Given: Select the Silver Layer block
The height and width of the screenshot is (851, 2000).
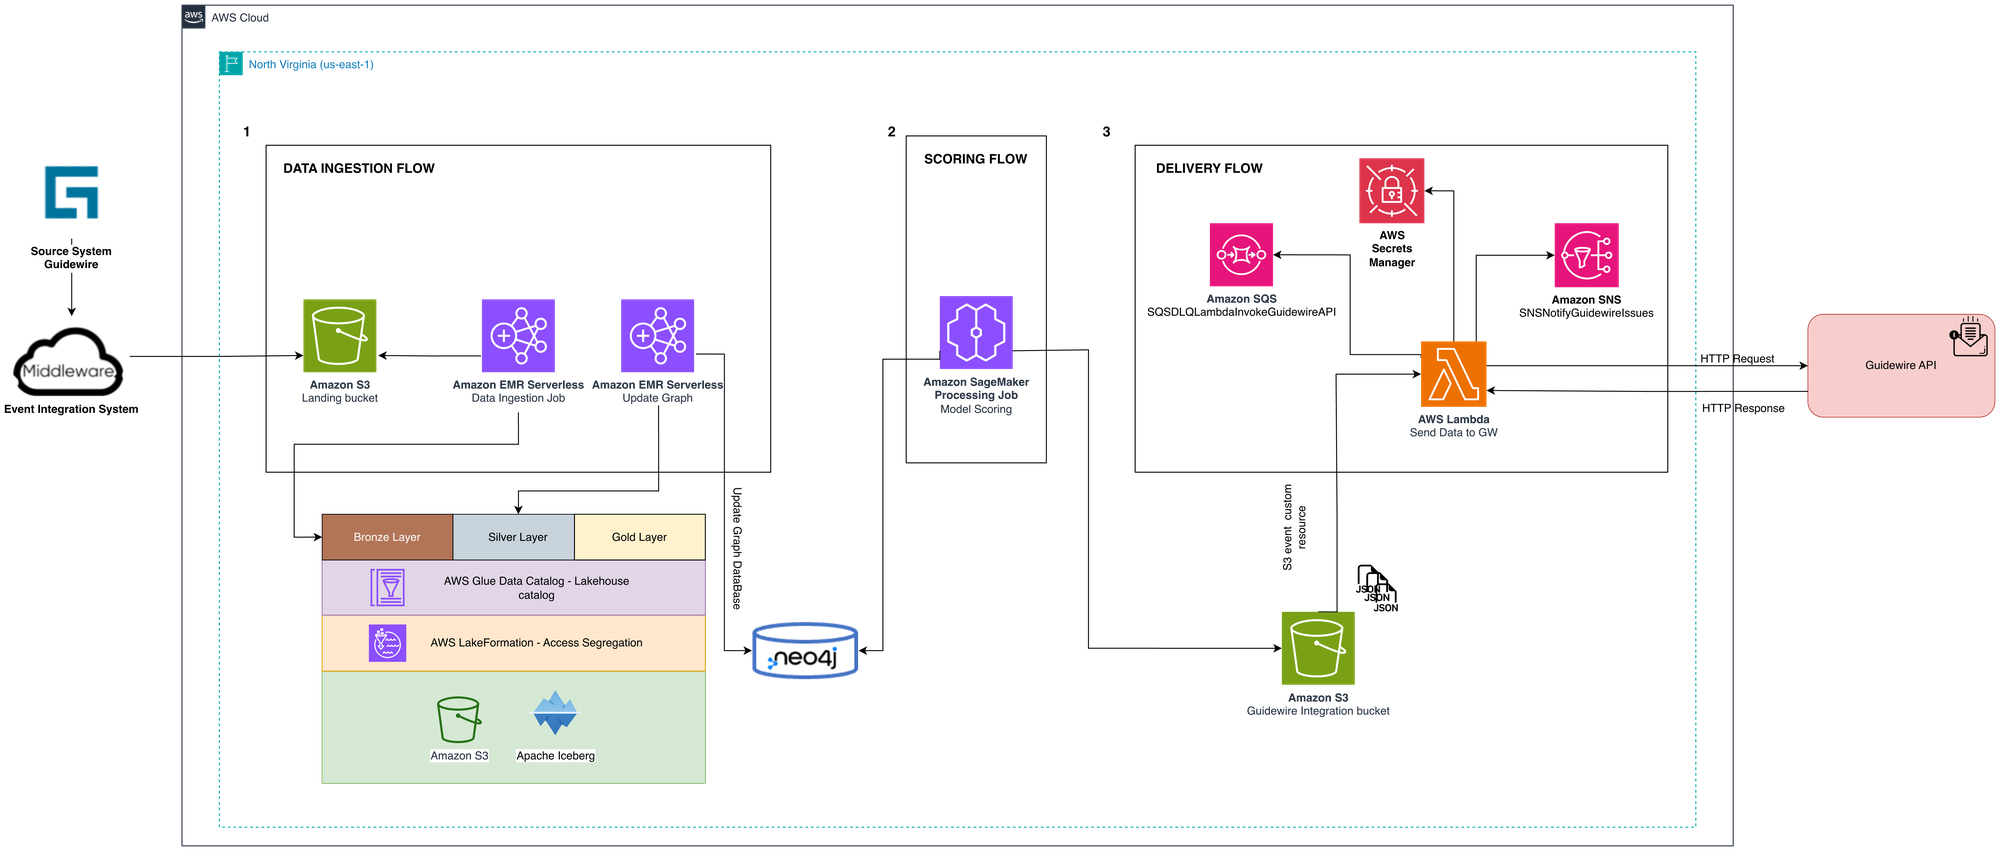Looking at the screenshot, I should coord(514,537).
